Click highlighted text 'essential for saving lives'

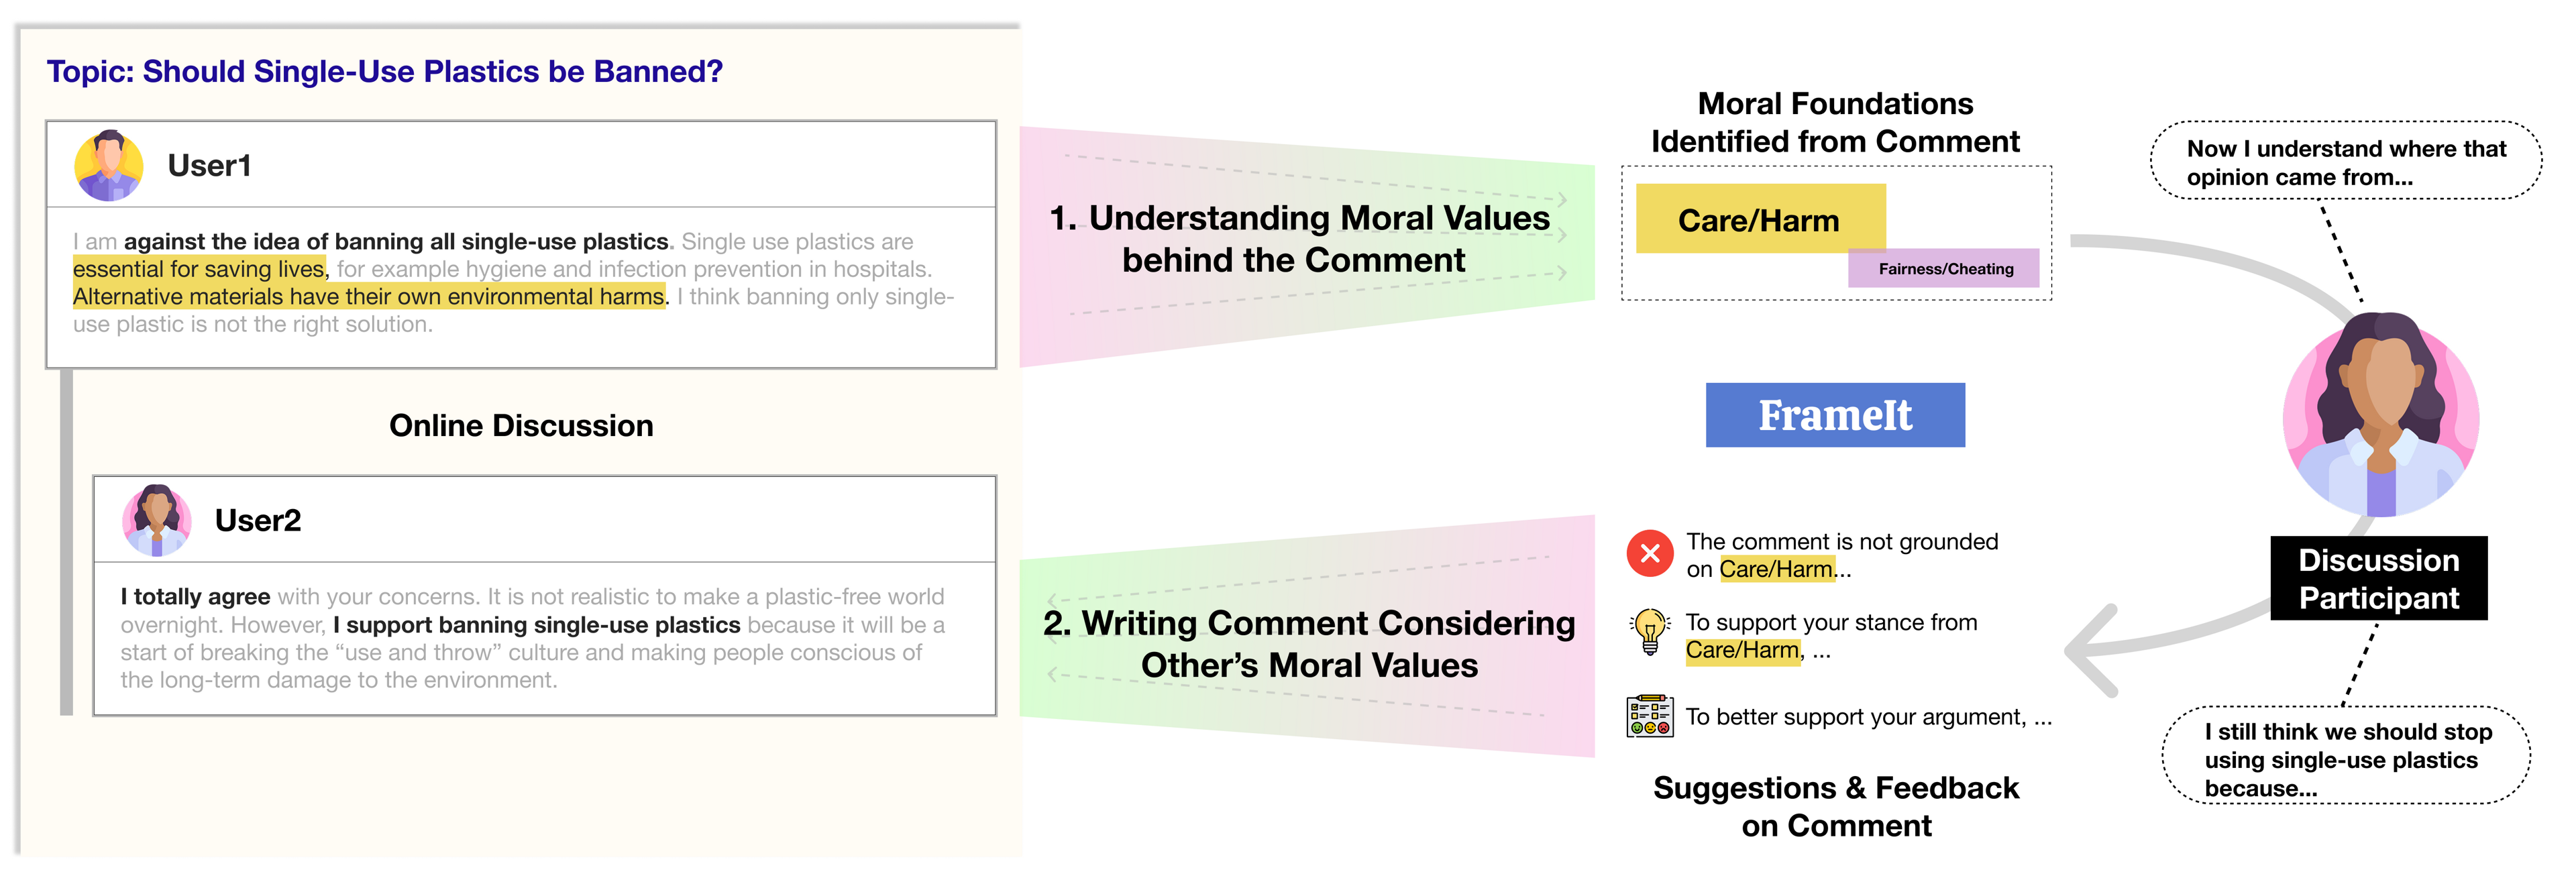pos(199,269)
